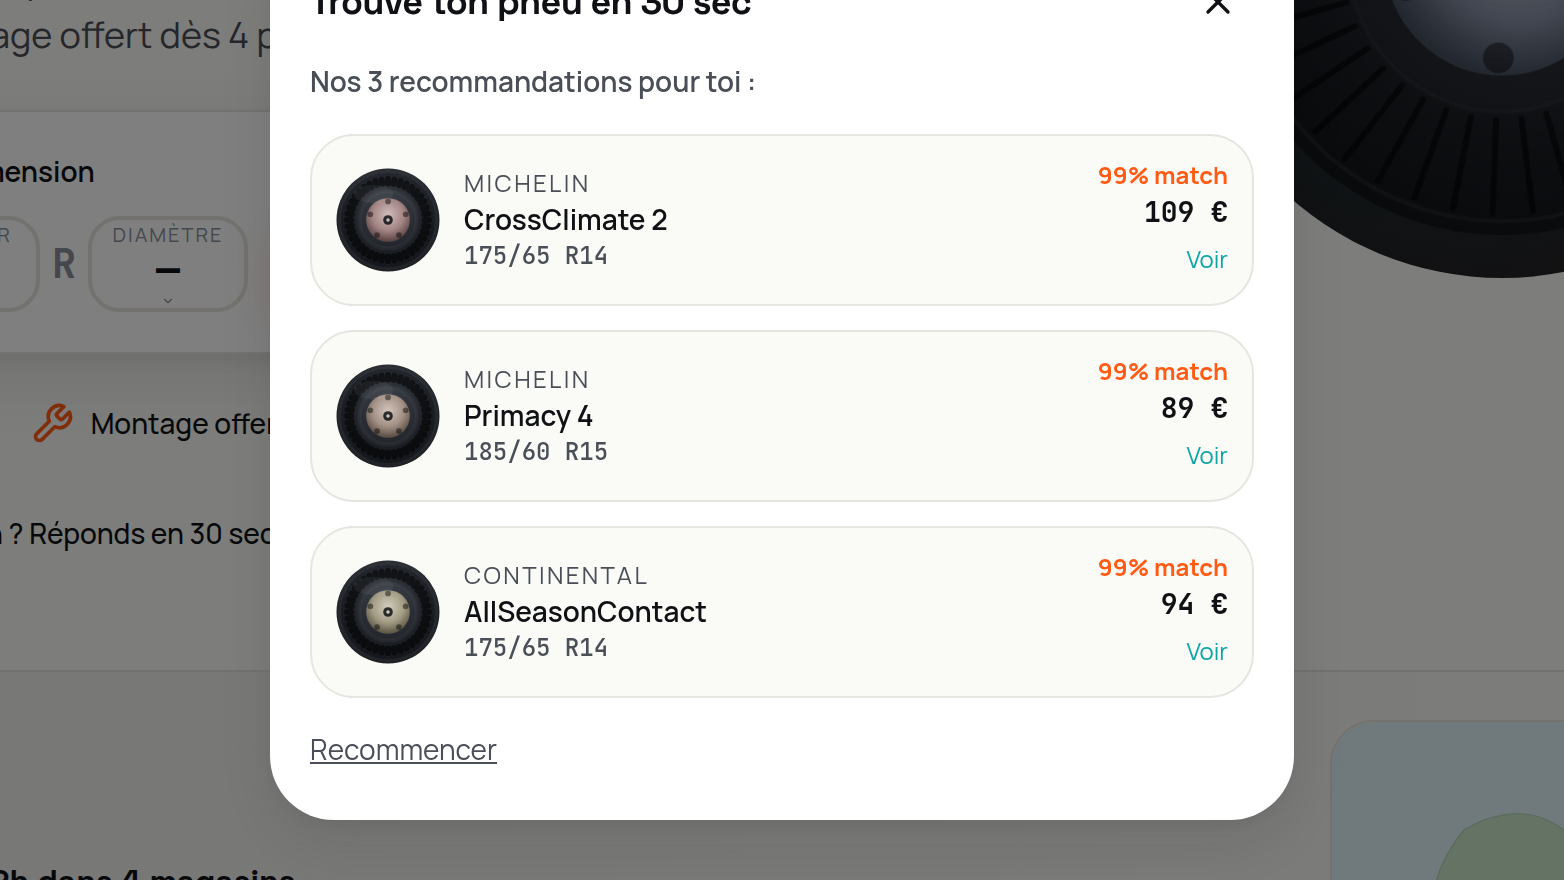Click the 109 € price label
1564x880 pixels.
coord(1186,212)
